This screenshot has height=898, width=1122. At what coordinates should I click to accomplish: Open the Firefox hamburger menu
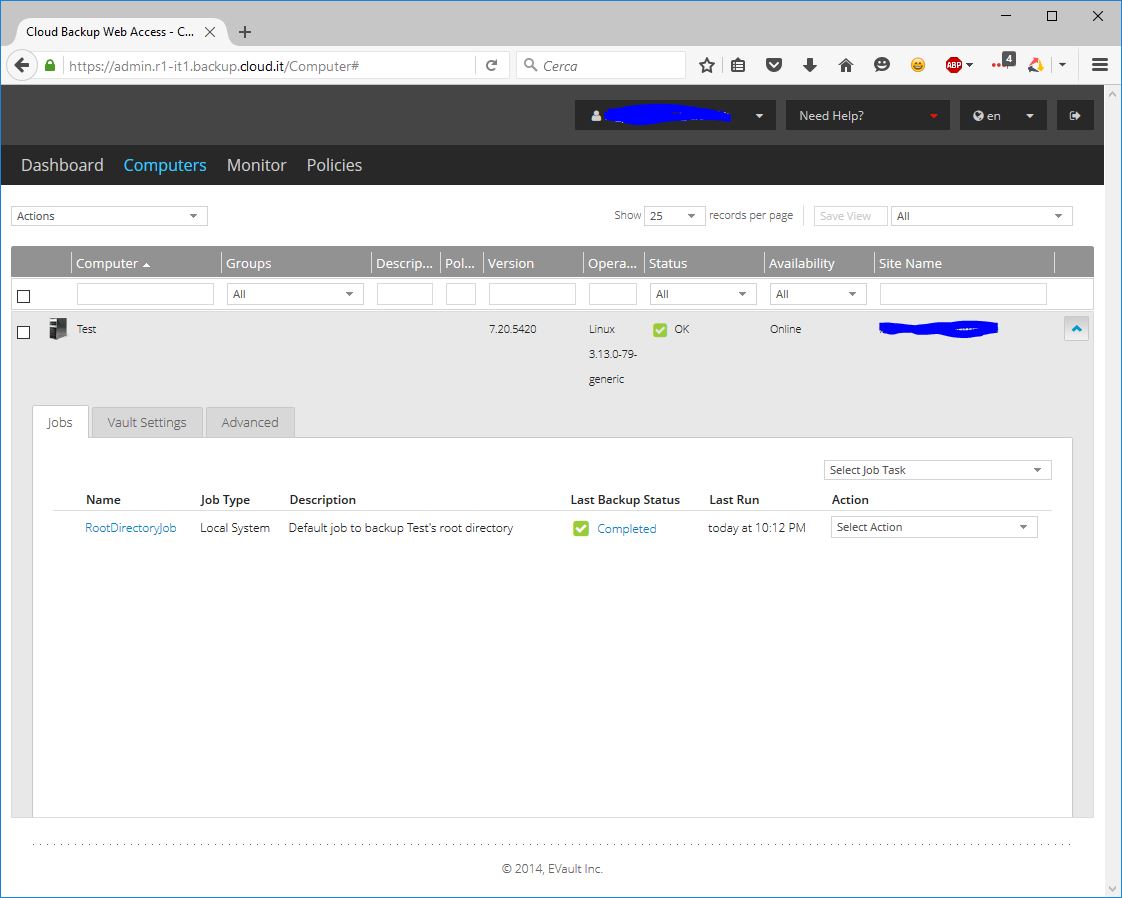tap(1101, 65)
